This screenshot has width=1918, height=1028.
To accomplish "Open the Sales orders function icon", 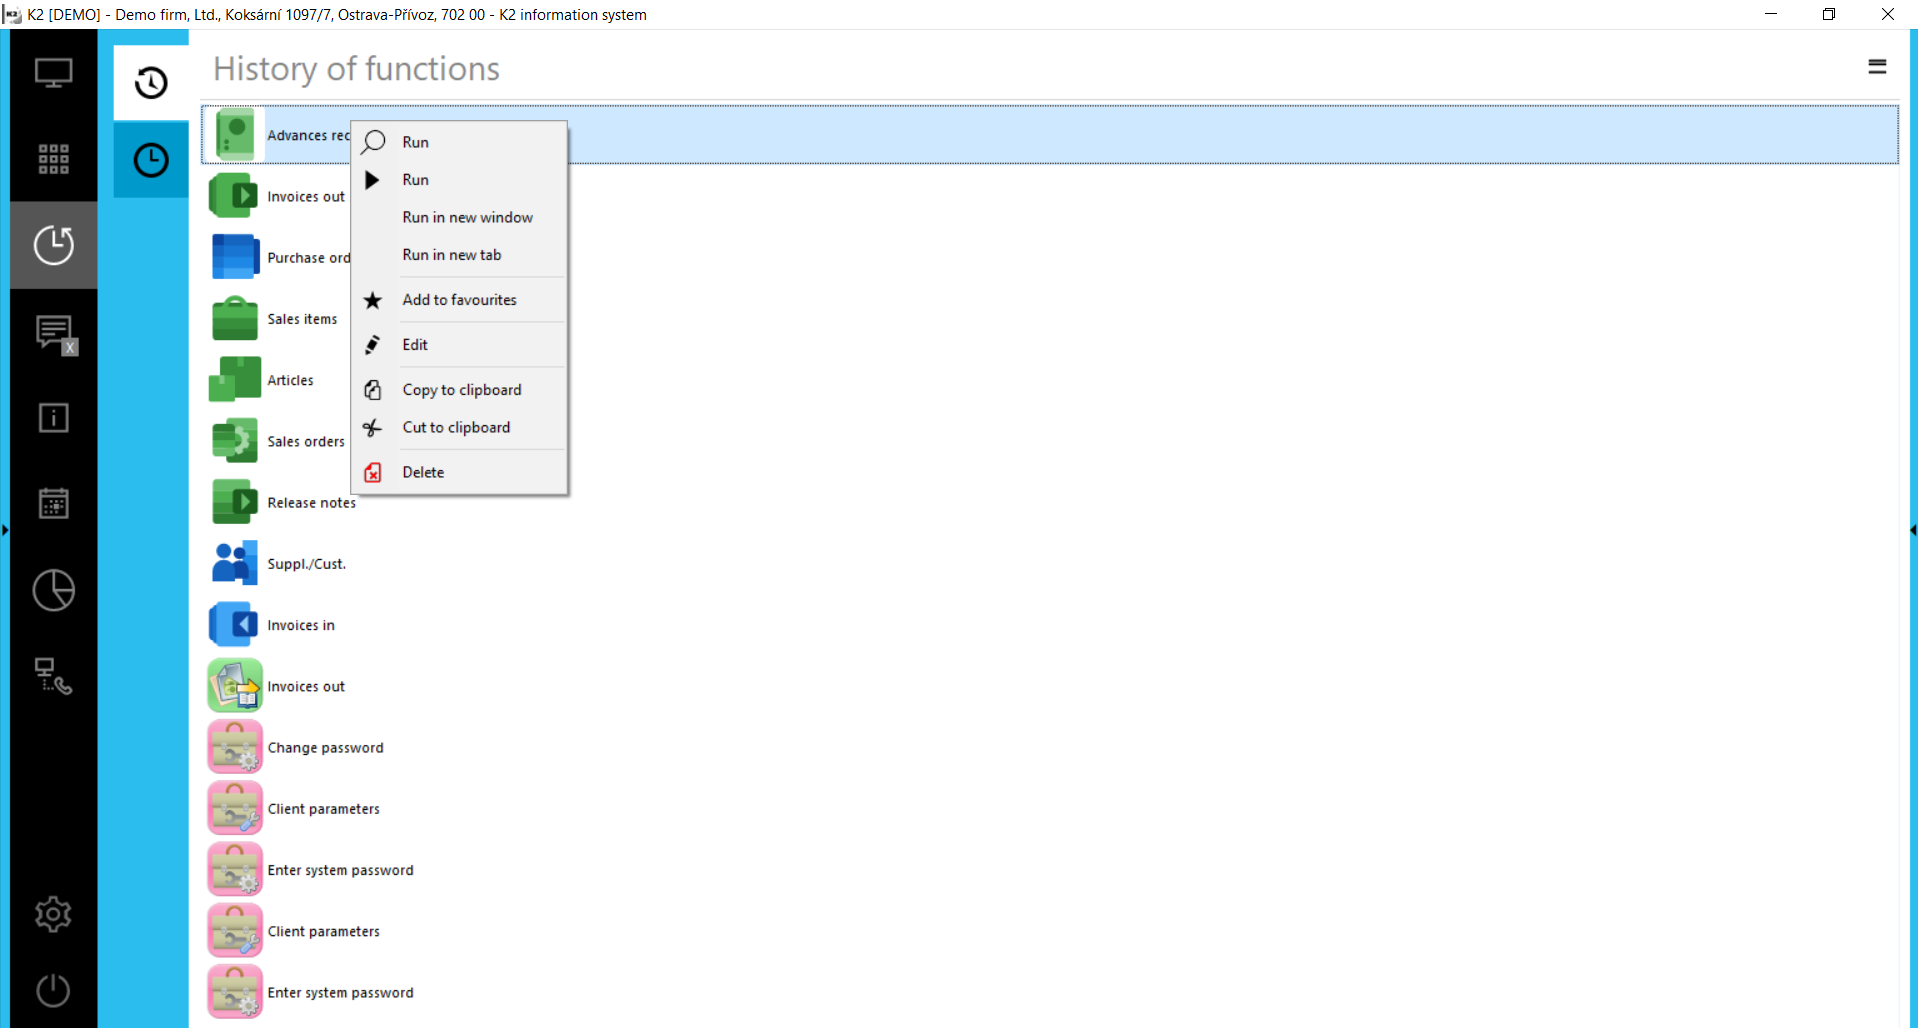I will click(235, 441).
